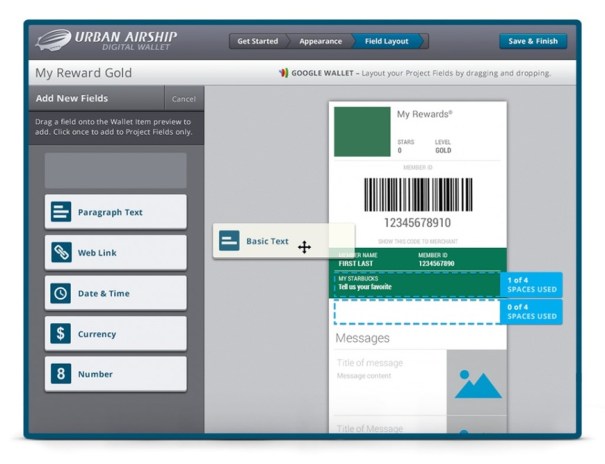Click the empty gray field slot in sidebar

click(x=114, y=171)
